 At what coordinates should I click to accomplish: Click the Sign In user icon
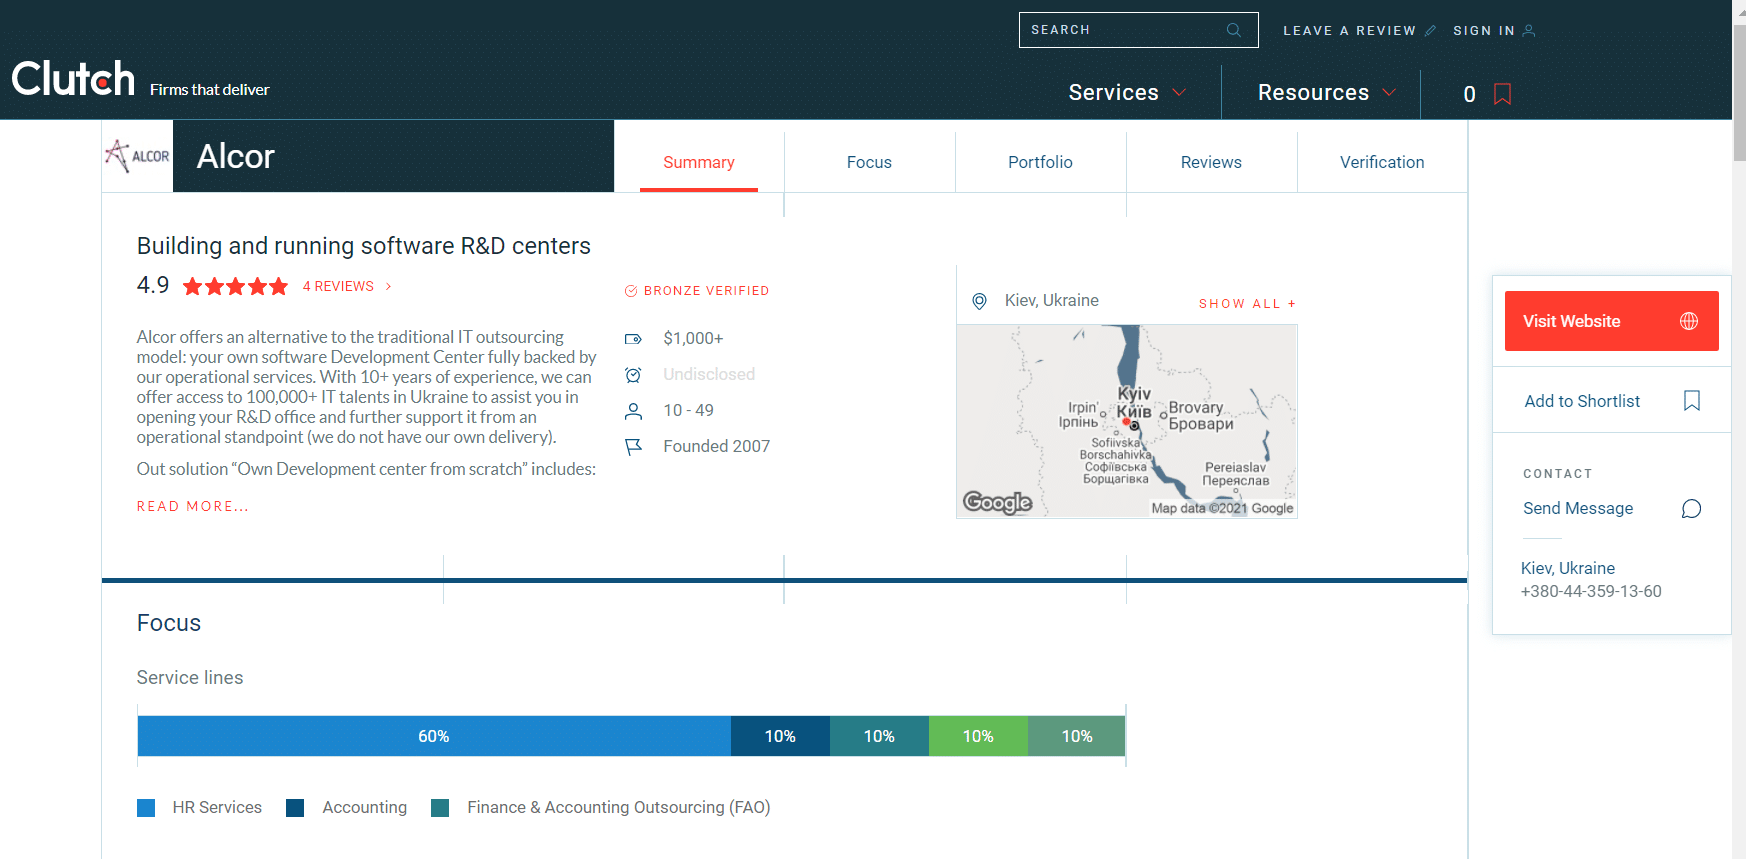pyautogui.click(x=1528, y=31)
